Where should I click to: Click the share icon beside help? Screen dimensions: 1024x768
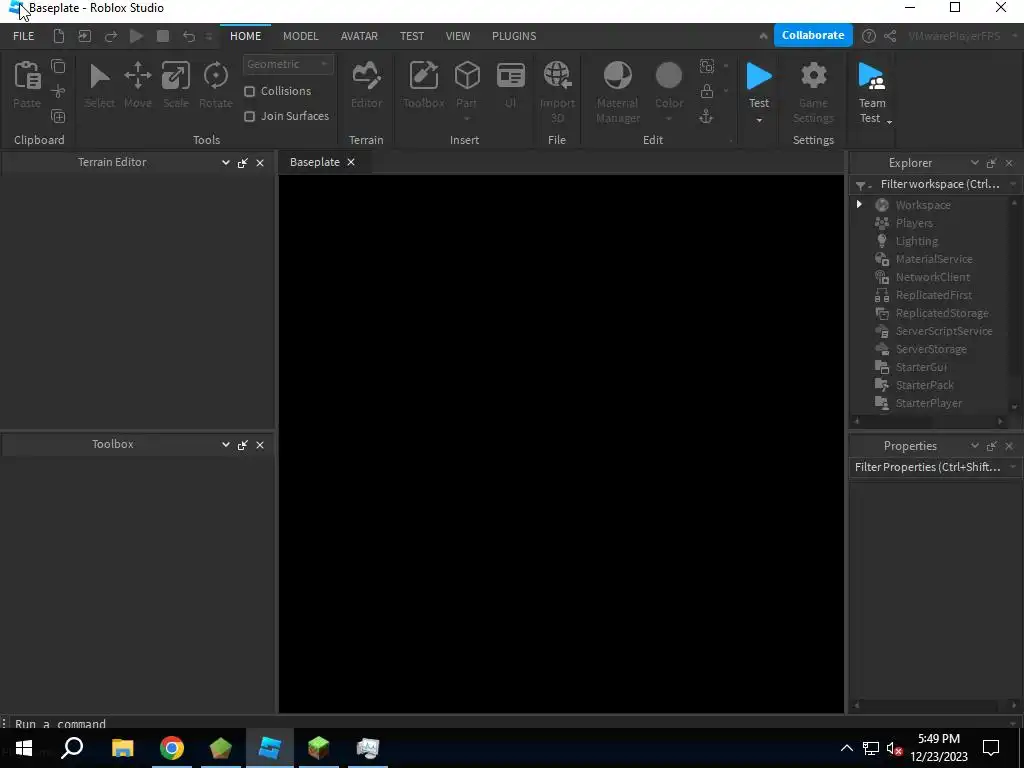pyautogui.click(x=890, y=36)
